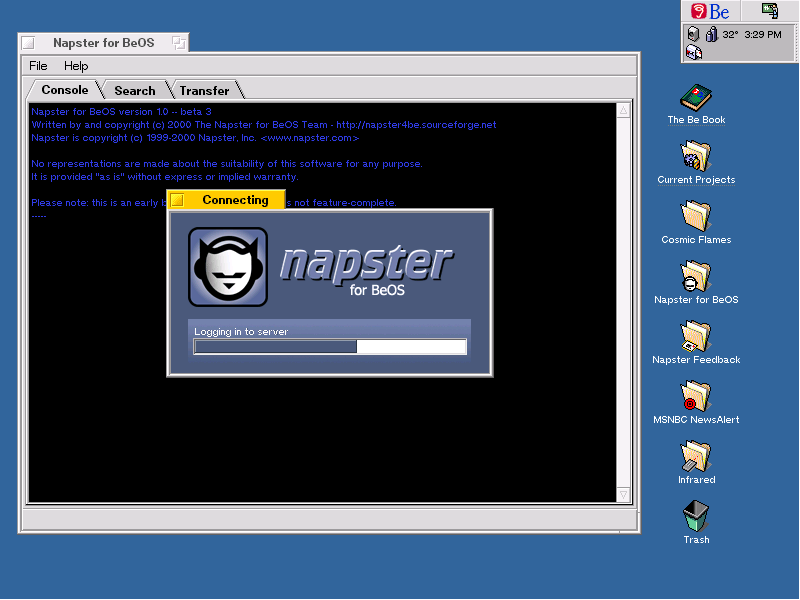Click the "Logging in to server" status text
This screenshot has width=800, height=600.
click(241, 332)
